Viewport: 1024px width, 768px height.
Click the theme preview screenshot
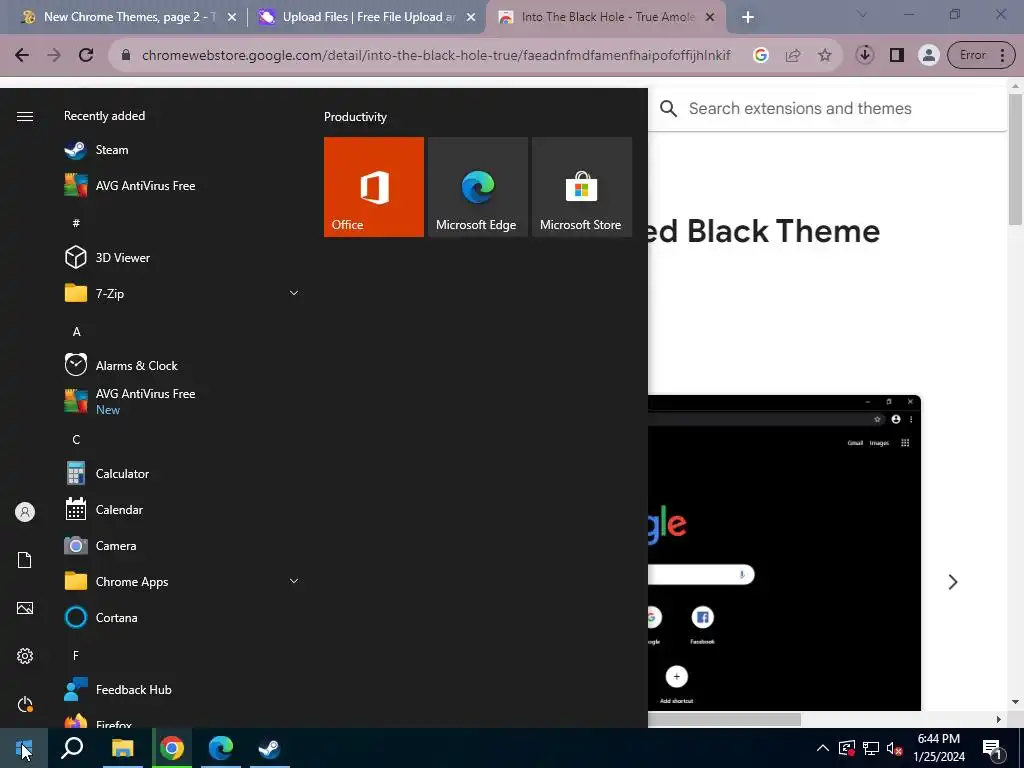pyautogui.click(x=784, y=552)
